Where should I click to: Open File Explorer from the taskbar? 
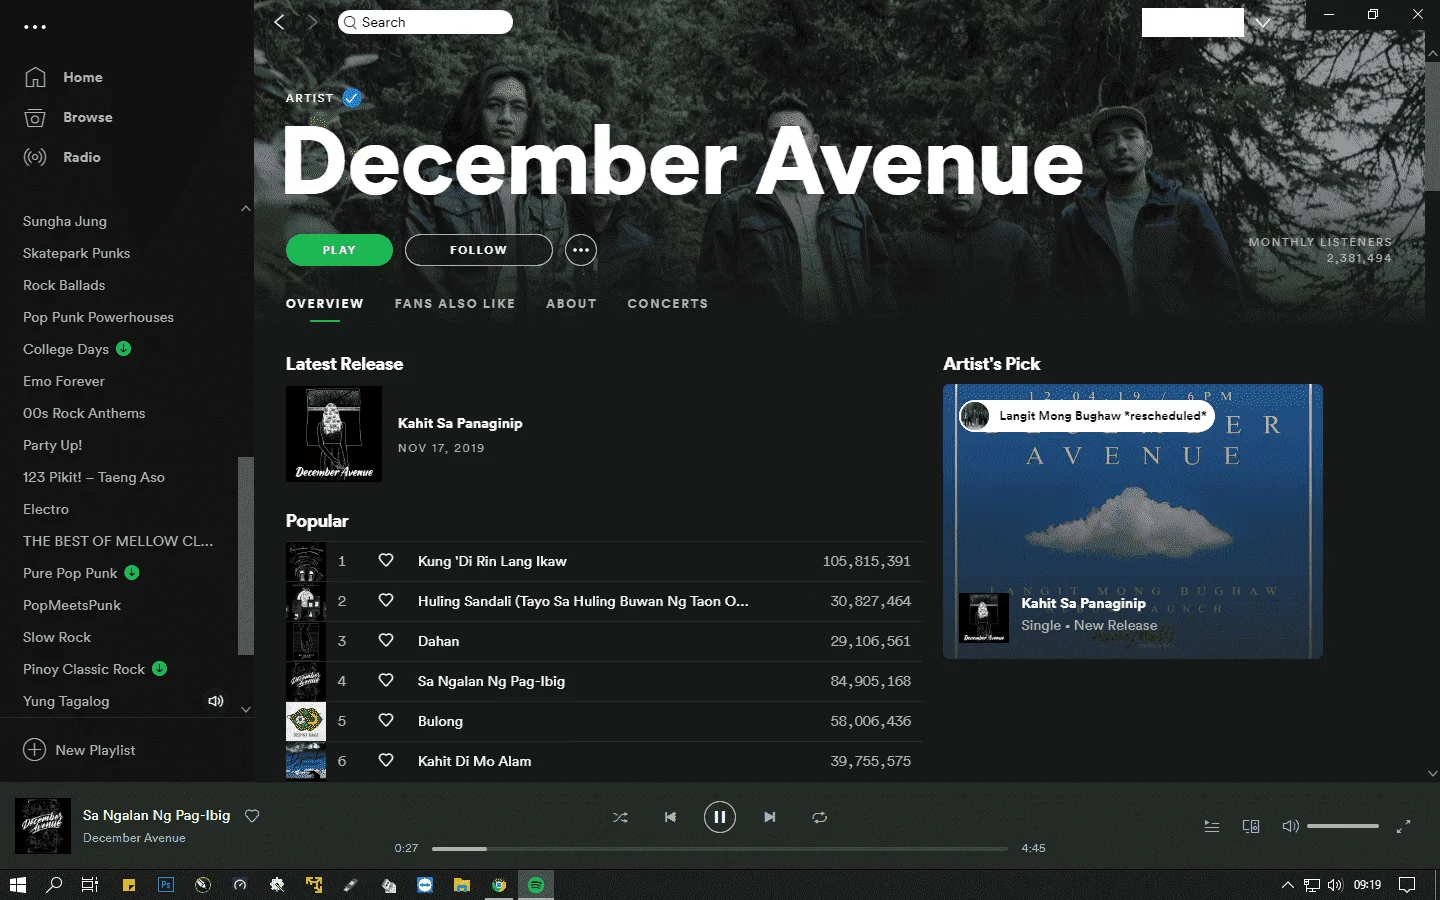coord(462,885)
